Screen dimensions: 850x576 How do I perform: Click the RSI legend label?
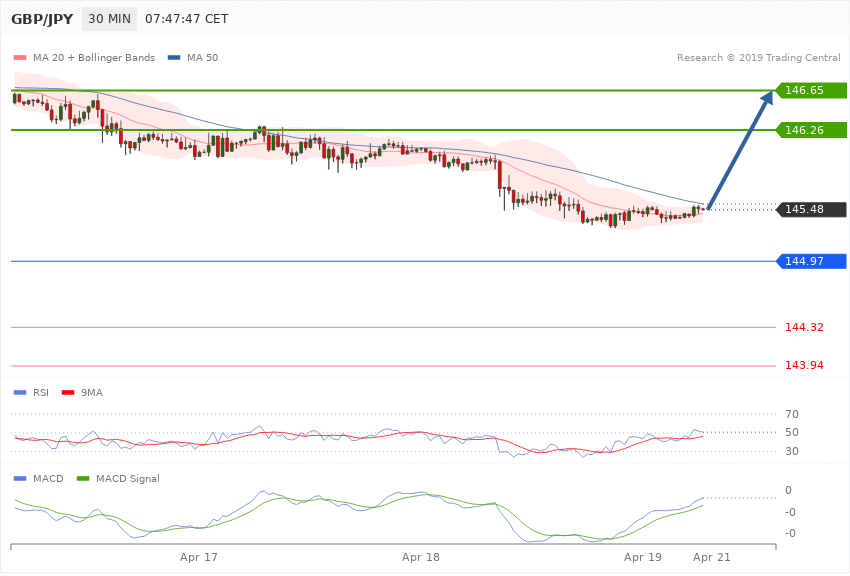(41, 393)
